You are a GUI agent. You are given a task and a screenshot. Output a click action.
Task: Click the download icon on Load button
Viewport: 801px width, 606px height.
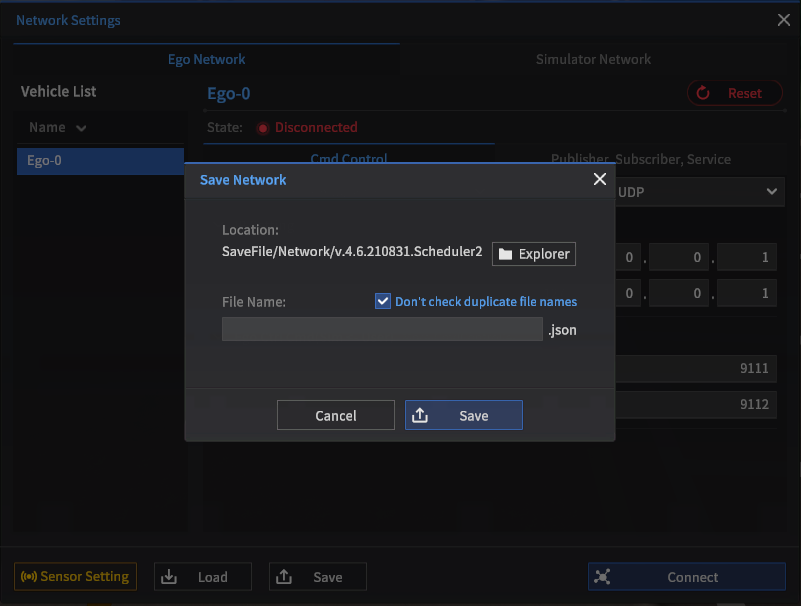coord(169,577)
